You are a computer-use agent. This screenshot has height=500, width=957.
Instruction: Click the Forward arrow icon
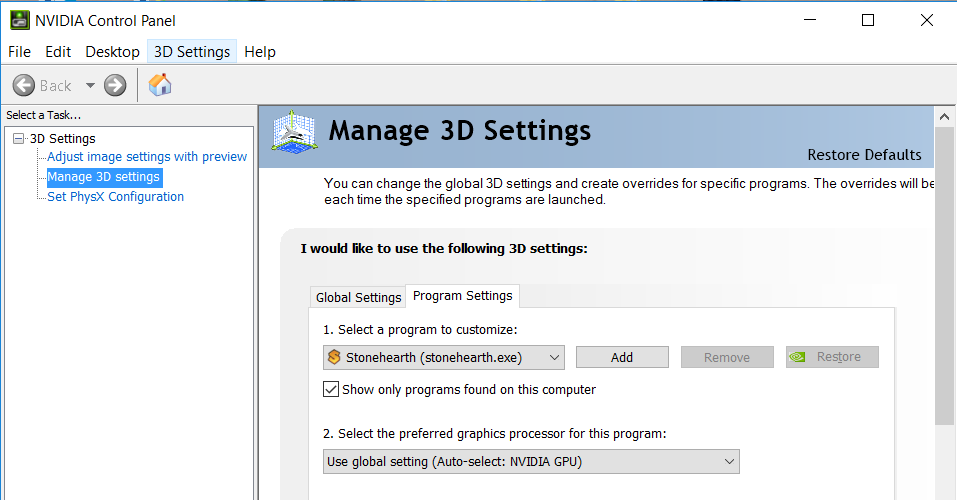coord(115,85)
